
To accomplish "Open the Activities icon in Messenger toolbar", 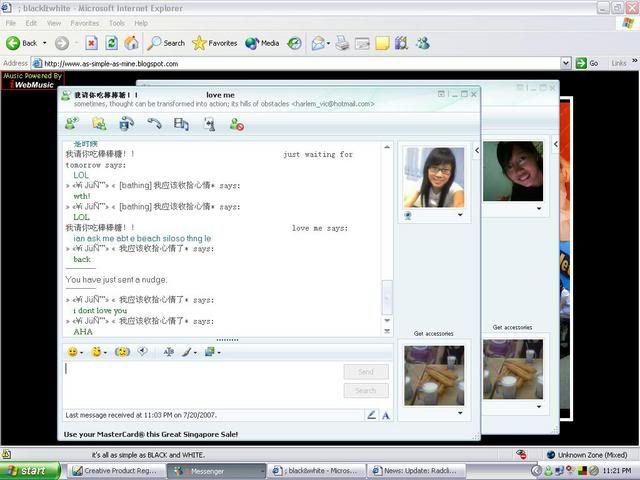I will tap(181, 124).
